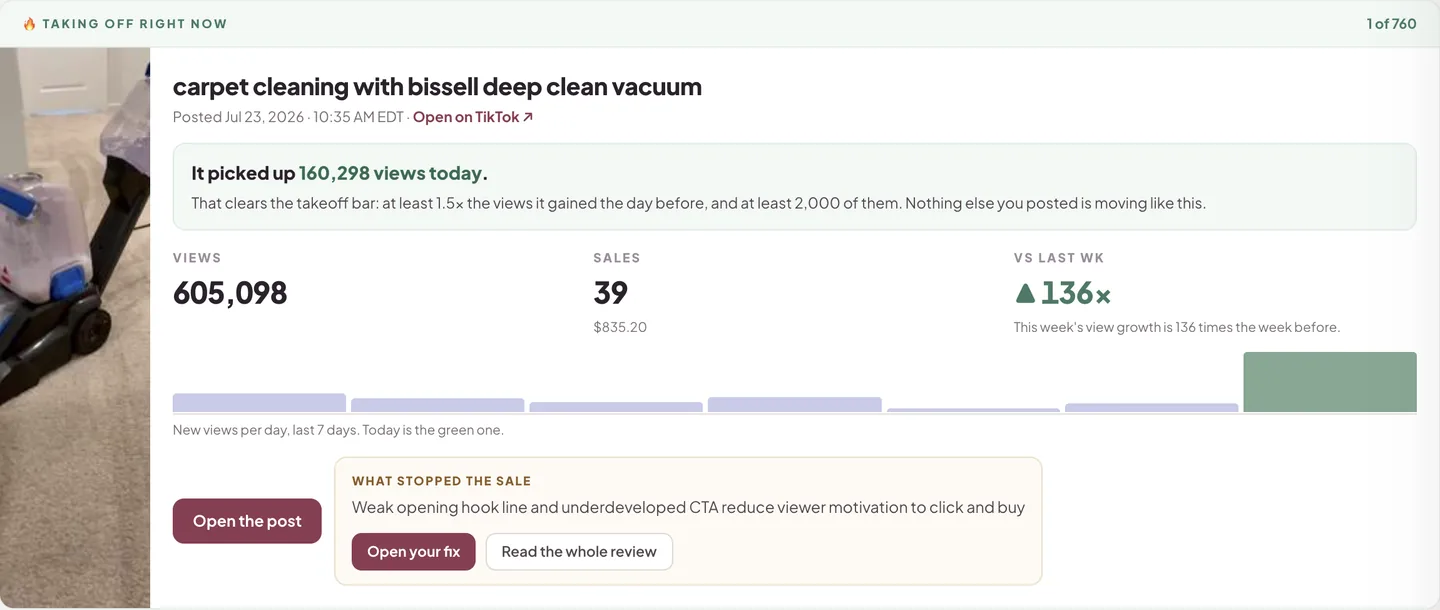
Task: Select the second purple bar in the chart
Action: coord(437,405)
